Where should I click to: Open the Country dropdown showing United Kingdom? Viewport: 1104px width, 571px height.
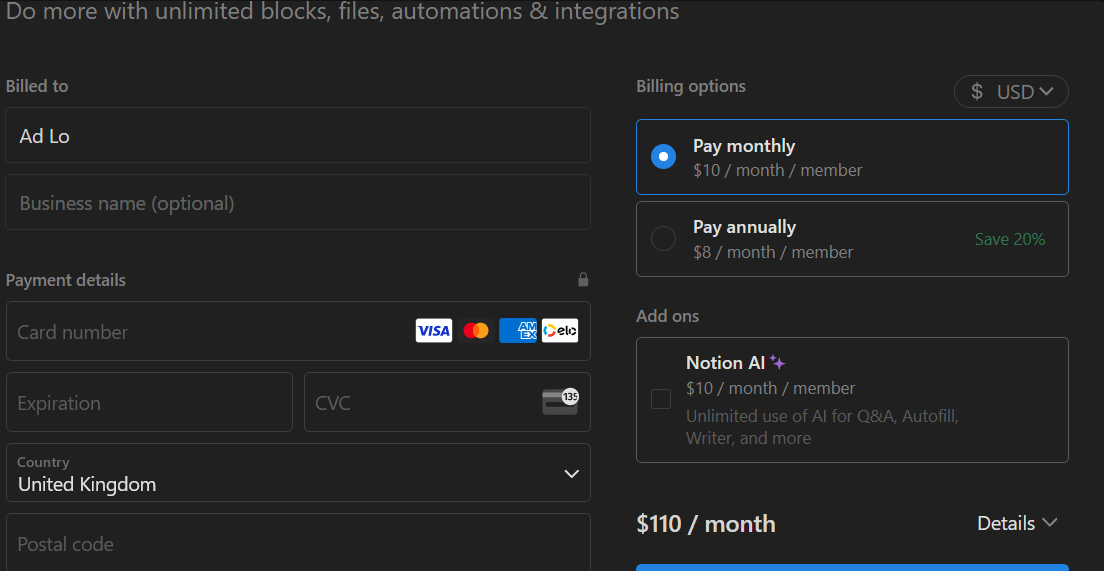pyautogui.click(x=298, y=473)
